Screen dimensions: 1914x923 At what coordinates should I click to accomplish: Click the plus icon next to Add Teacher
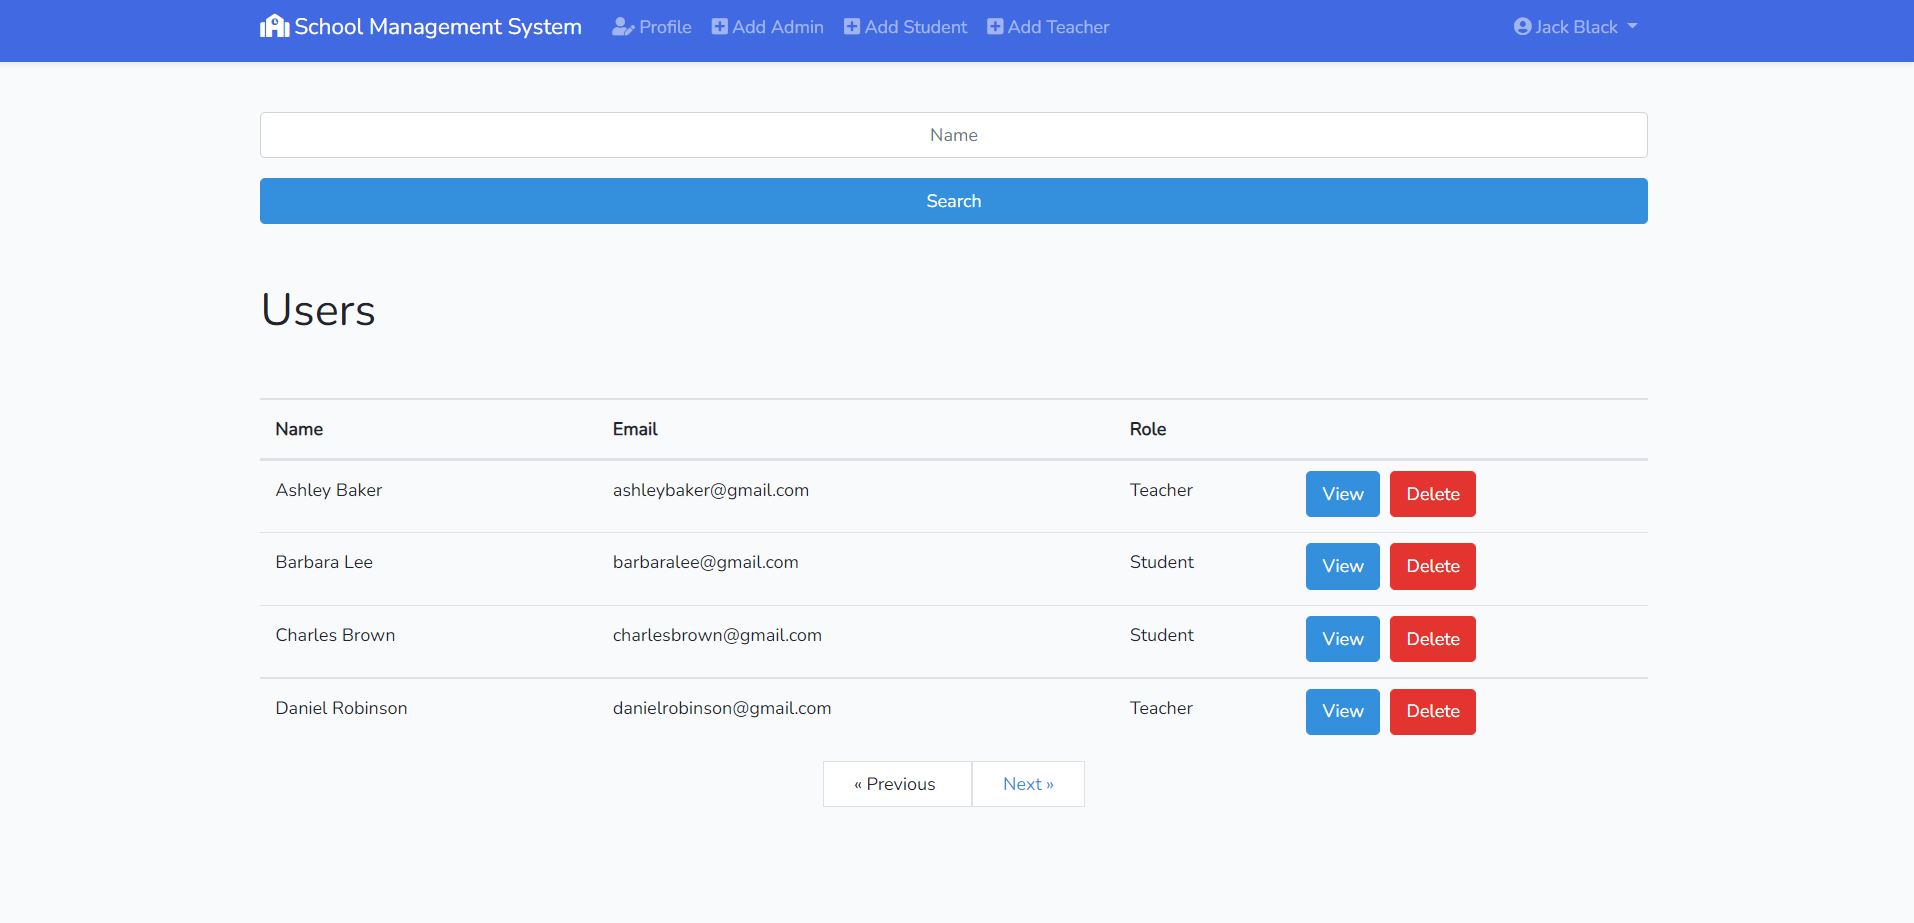click(x=993, y=27)
